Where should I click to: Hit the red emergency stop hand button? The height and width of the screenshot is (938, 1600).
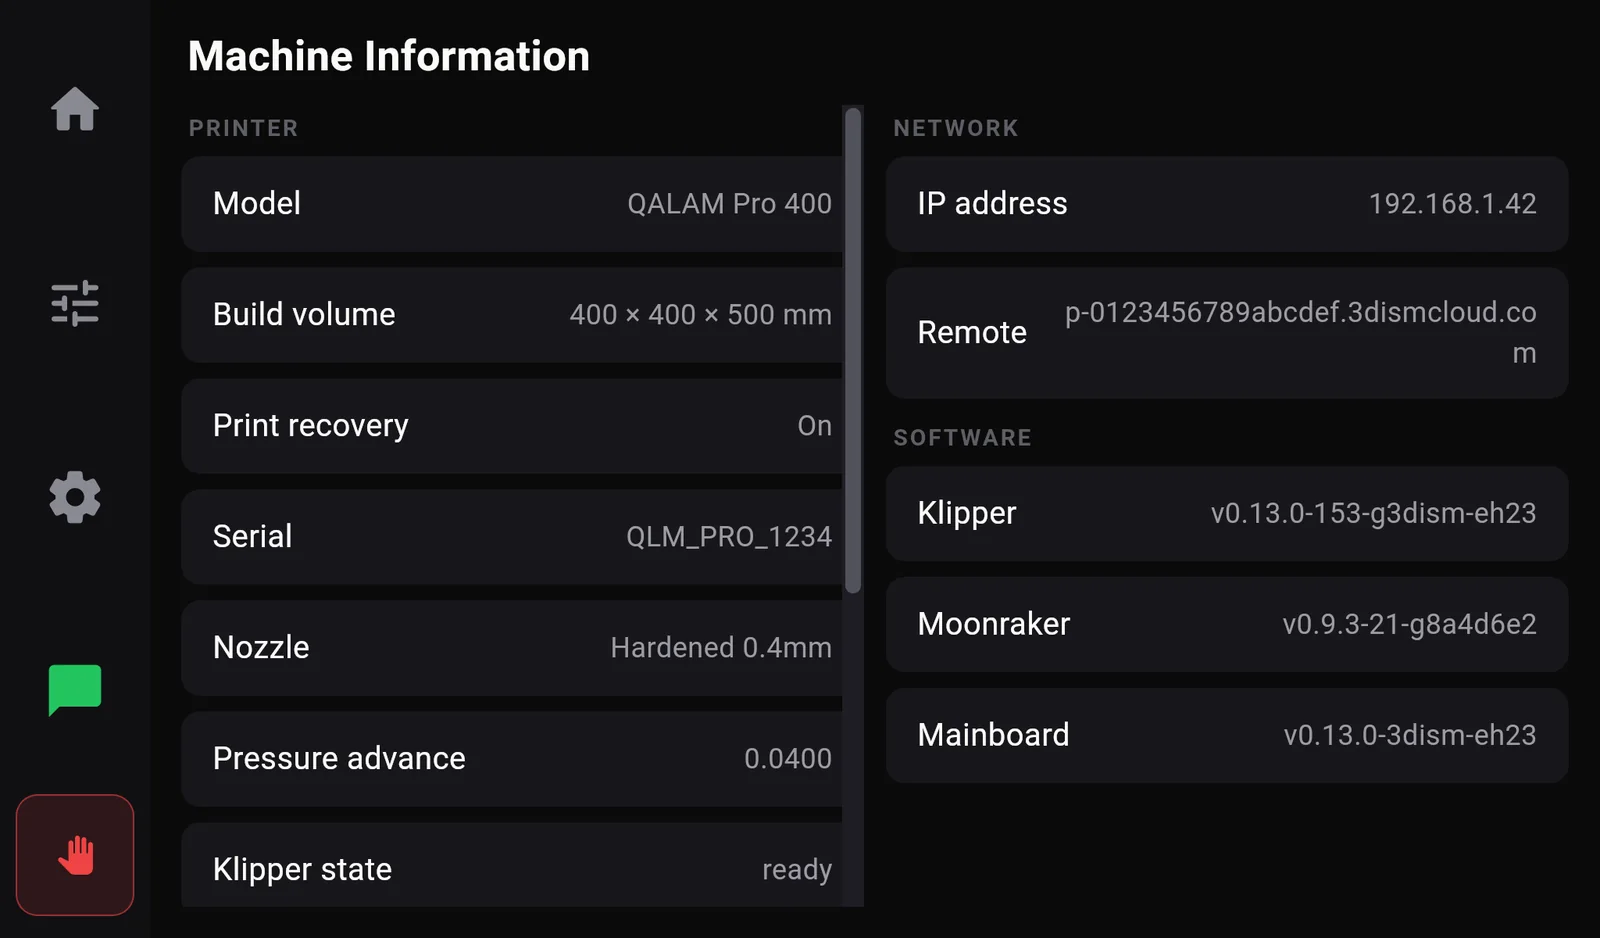tap(75, 855)
